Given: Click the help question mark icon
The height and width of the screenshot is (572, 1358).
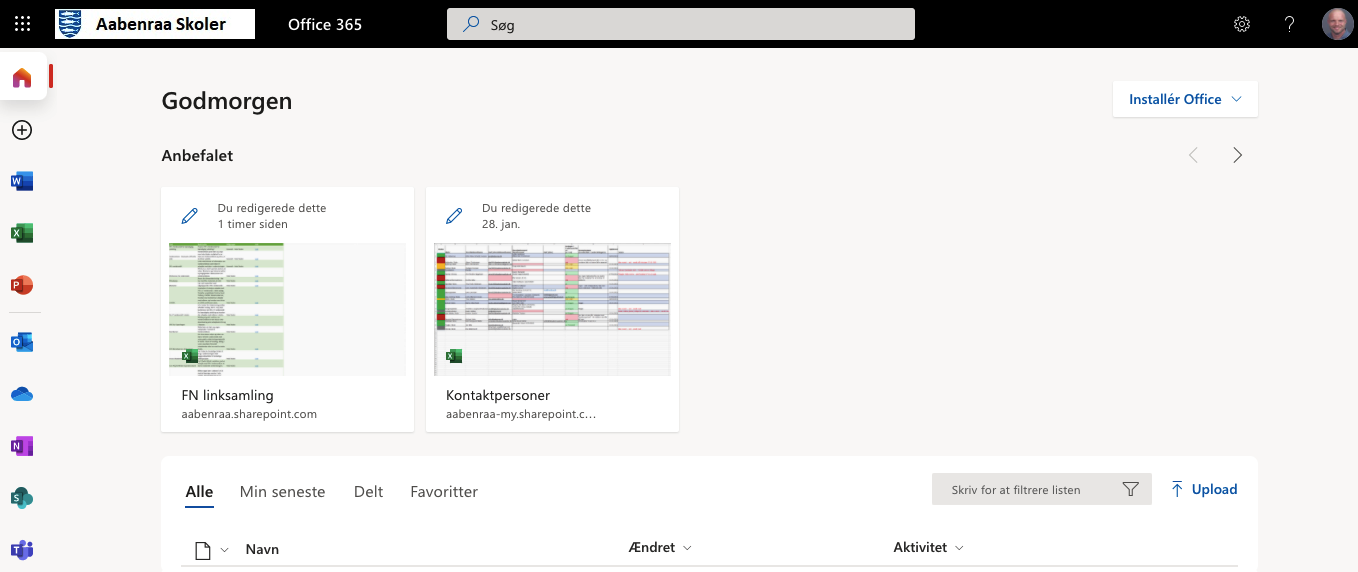Looking at the screenshot, I should [1290, 24].
